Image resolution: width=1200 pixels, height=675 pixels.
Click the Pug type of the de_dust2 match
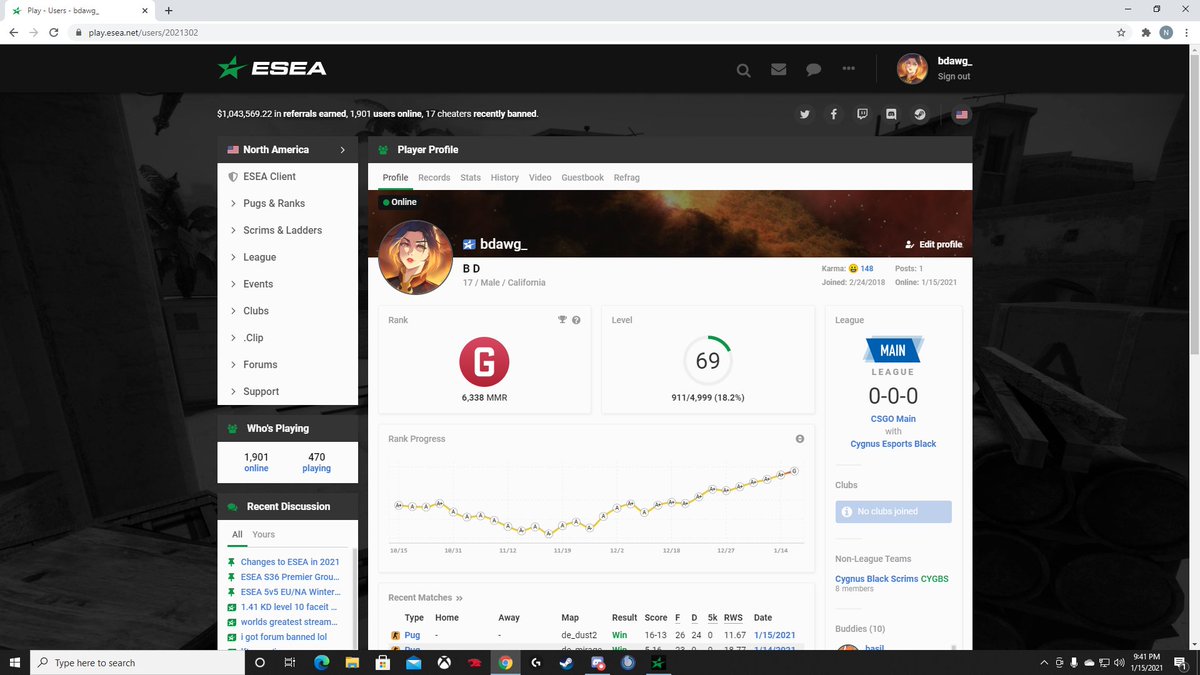(412, 635)
